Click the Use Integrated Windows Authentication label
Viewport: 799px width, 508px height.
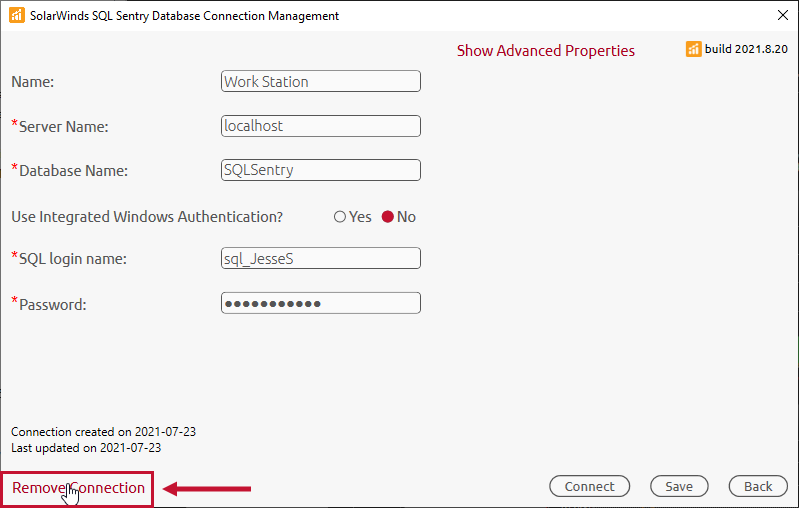click(147, 216)
